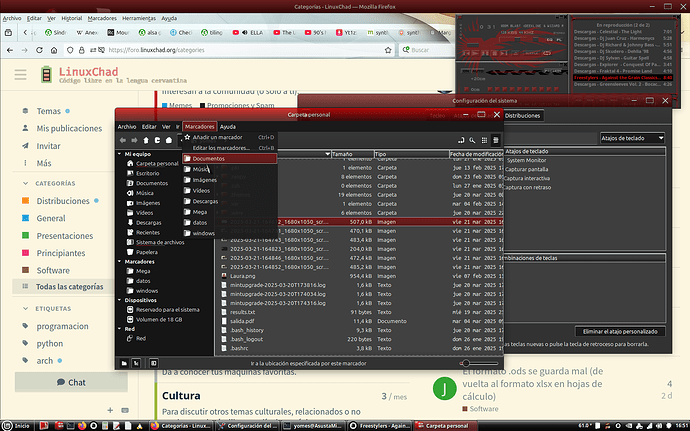690x431 pixels.
Task: Select Añadir un marcador menu entry
Action: pos(230,137)
